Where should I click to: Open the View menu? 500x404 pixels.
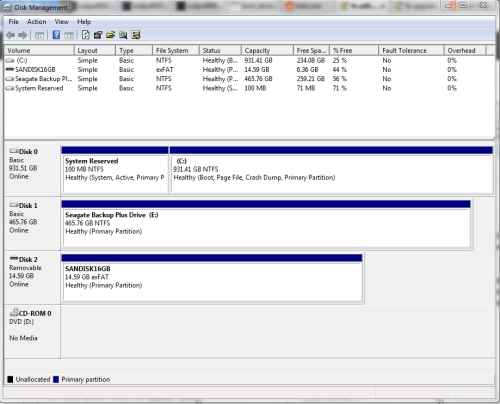click(x=62, y=22)
